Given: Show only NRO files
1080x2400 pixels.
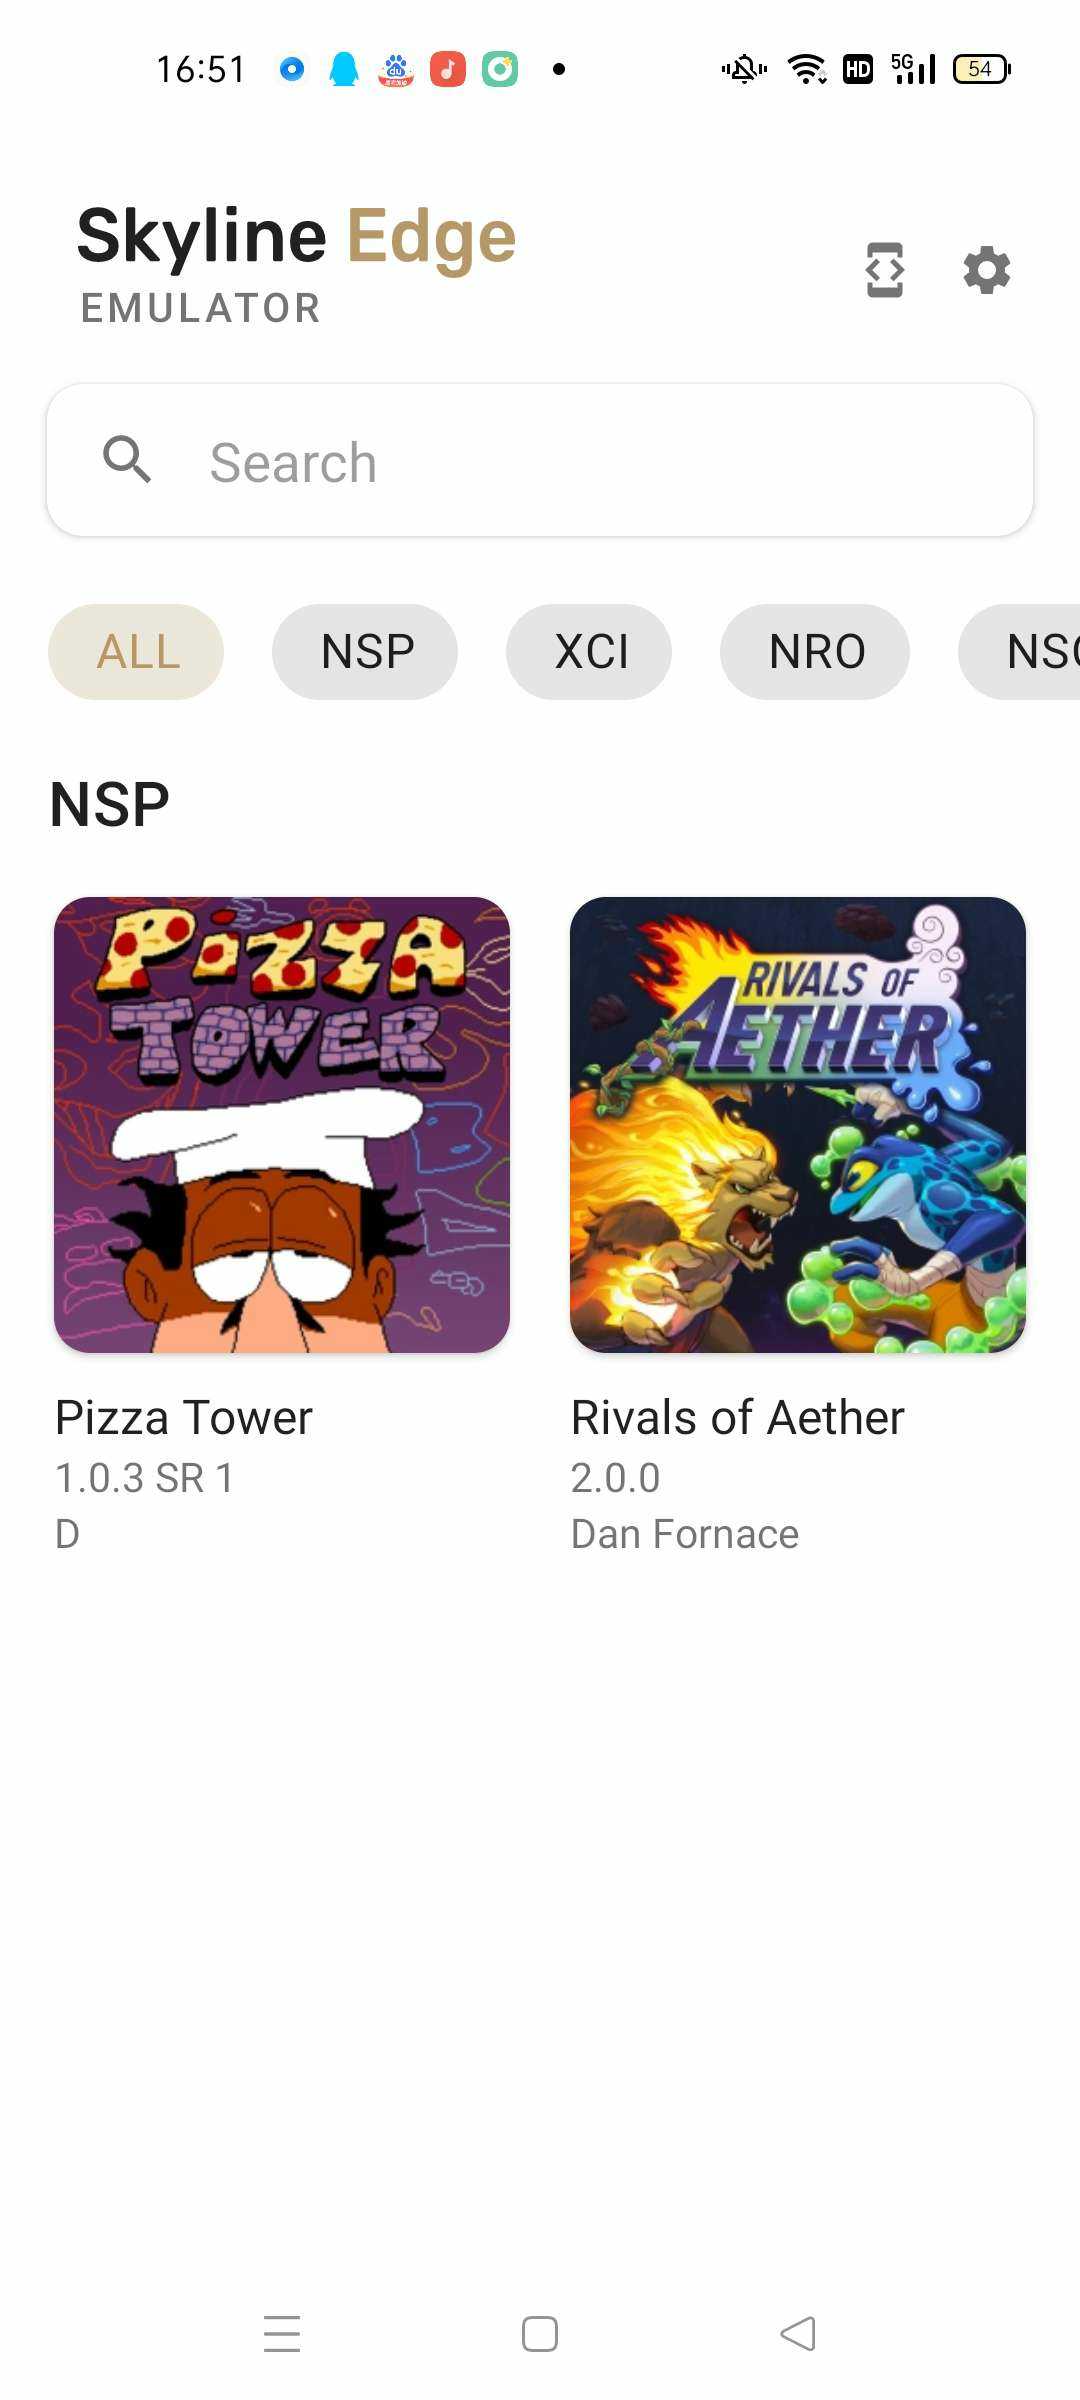Looking at the screenshot, I should tap(815, 652).
